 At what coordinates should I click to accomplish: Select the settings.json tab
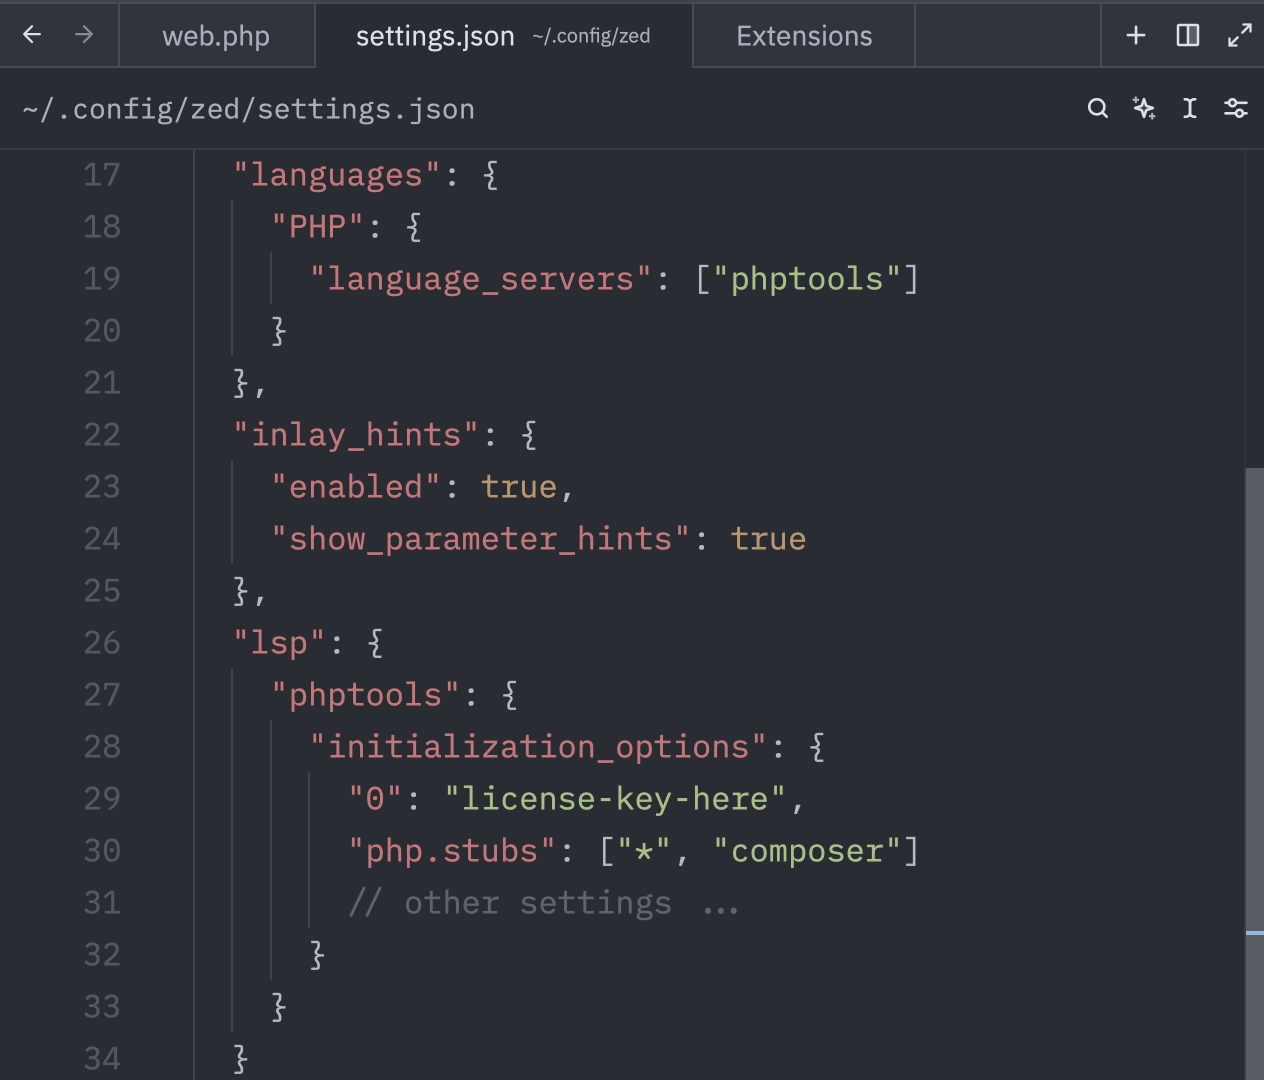[x=503, y=36]
